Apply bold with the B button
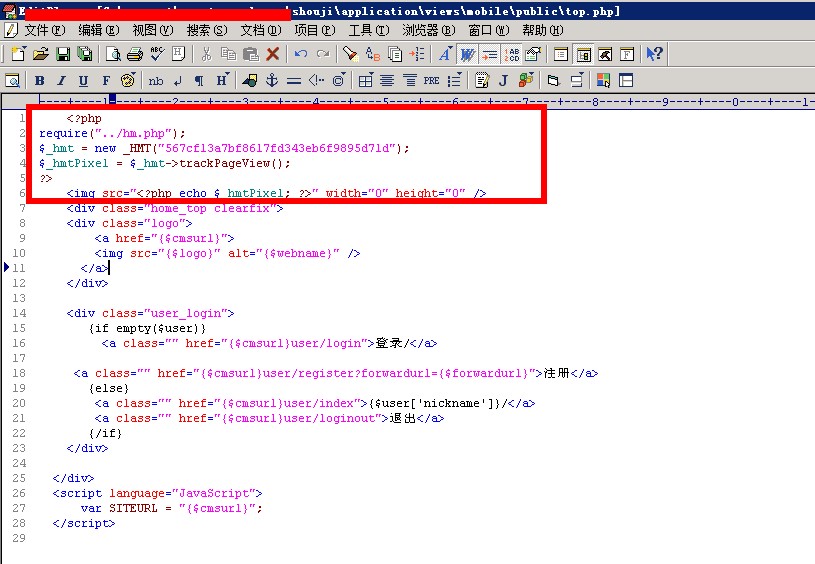Screen dimensions: 815x564 (40, 80)
